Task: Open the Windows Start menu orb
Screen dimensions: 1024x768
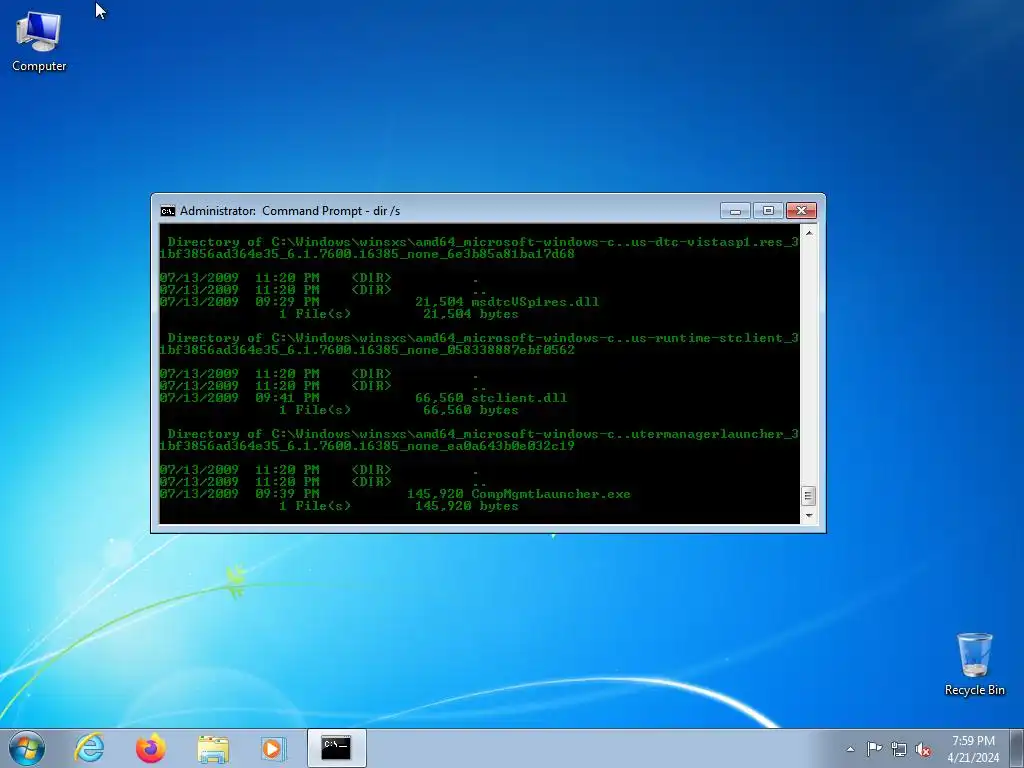Action: click(27, 748)
